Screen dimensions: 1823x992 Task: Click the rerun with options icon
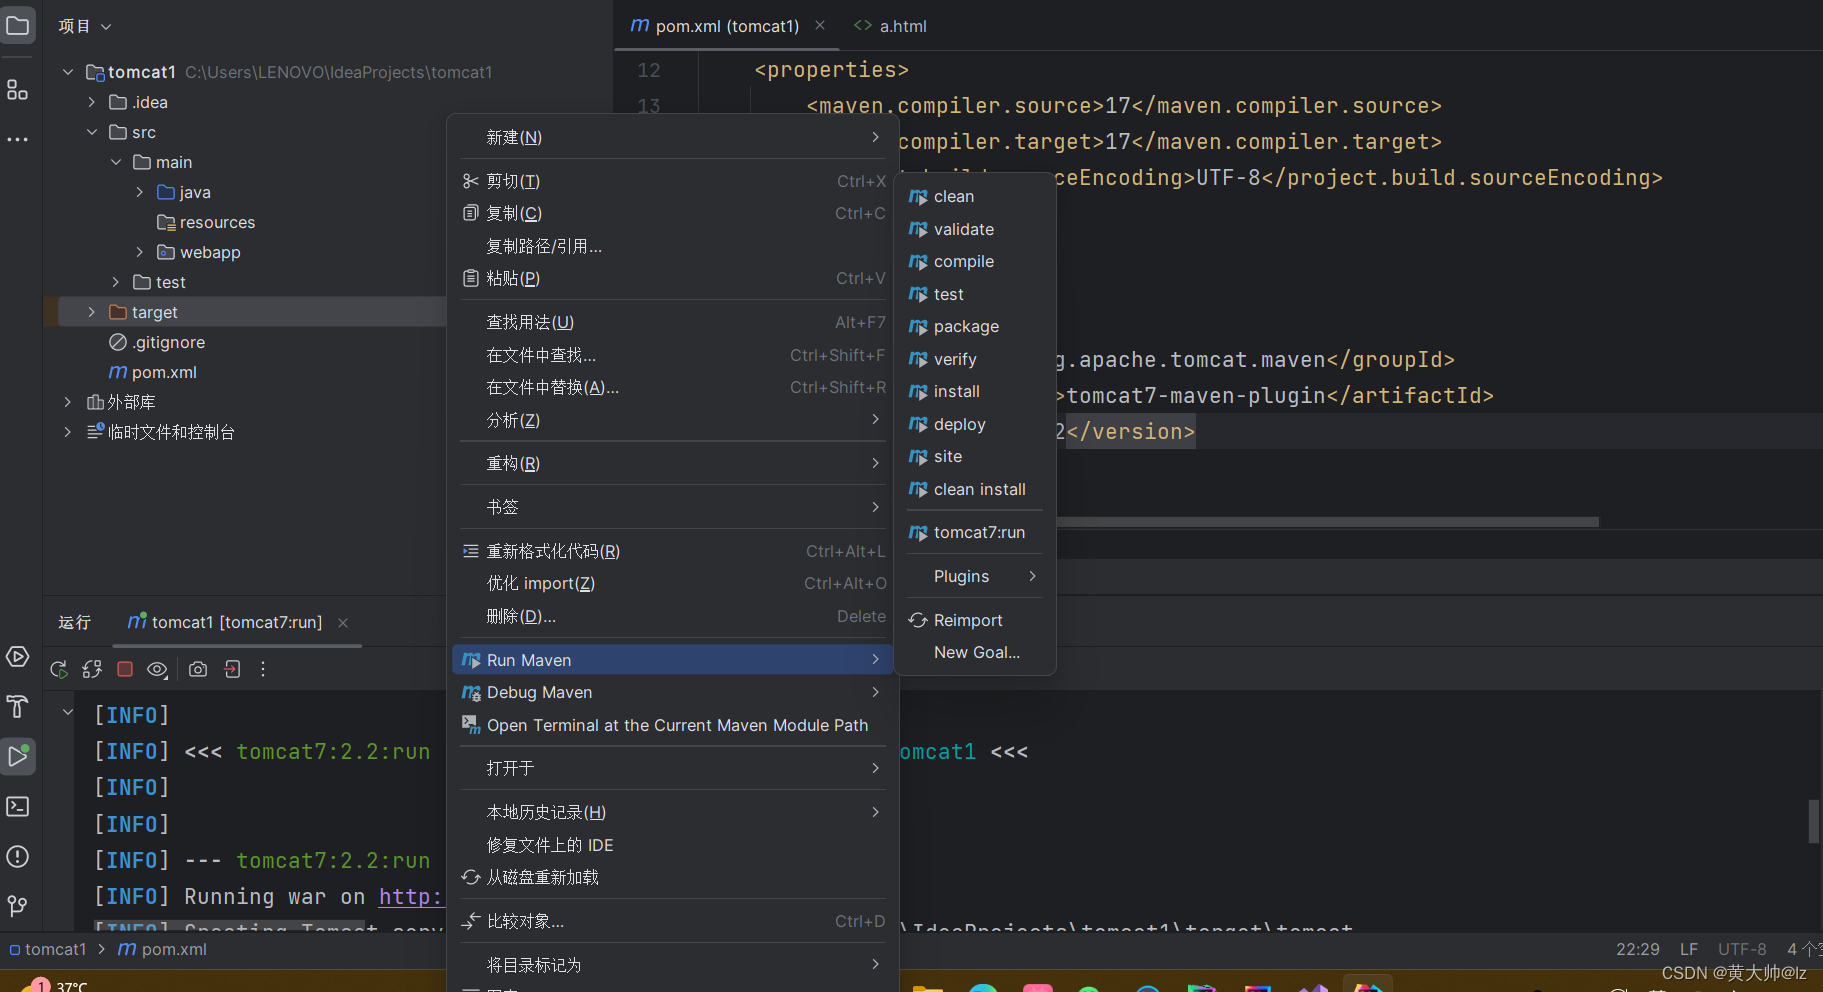pos(92,669)
